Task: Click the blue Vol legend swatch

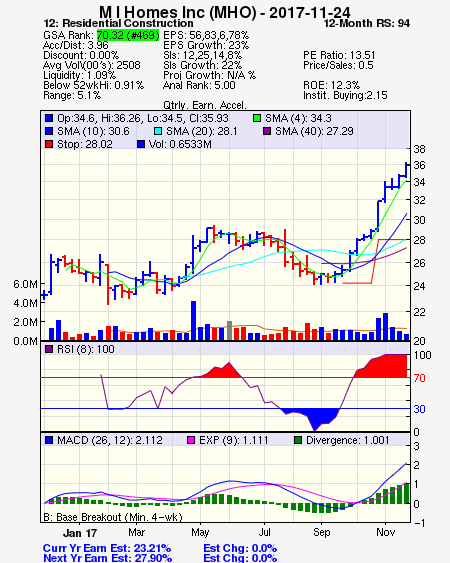Action: point(141,144)
